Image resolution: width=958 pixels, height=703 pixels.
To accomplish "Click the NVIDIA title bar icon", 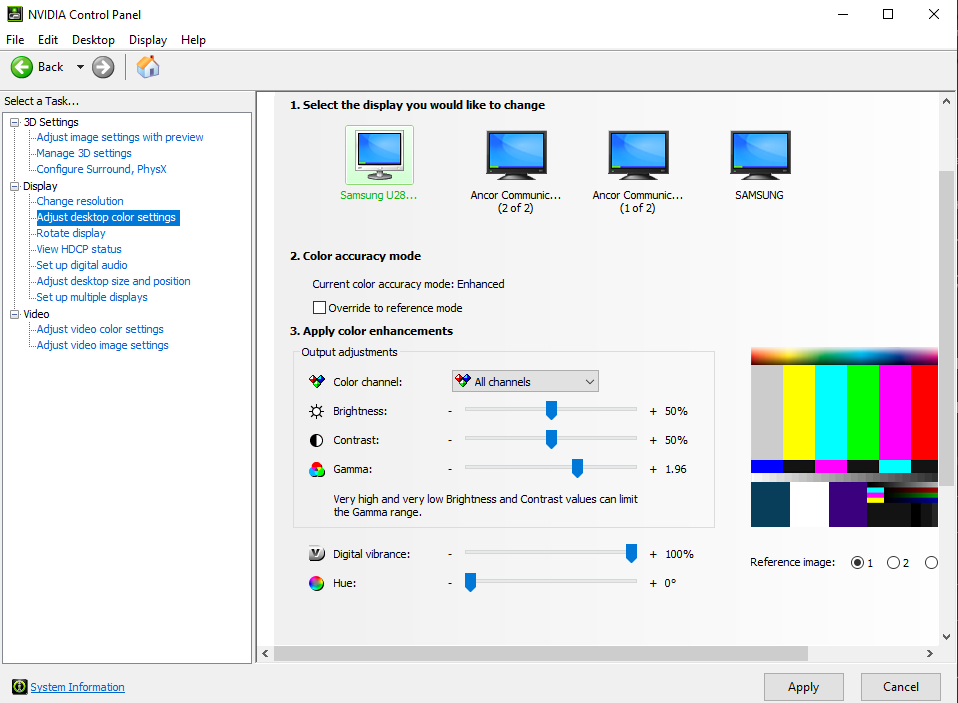I will [15, 14].
